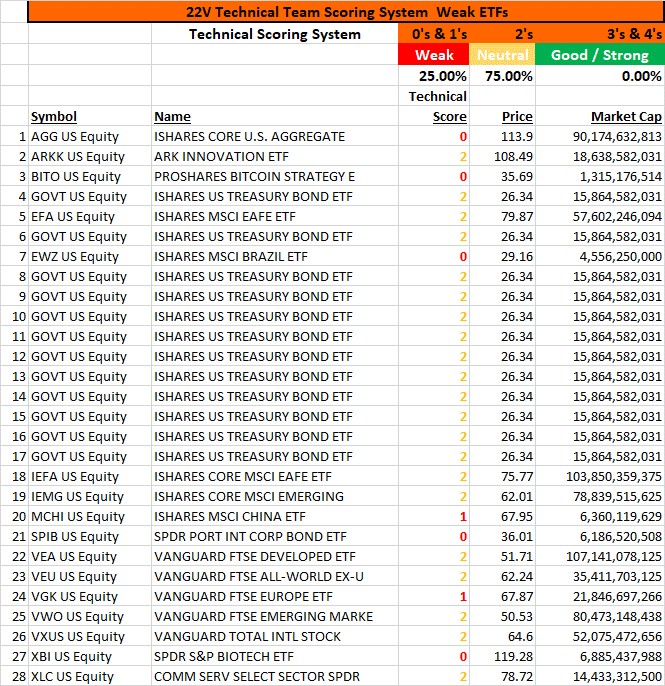The width and height of the screenshot is (665, 686).
Task: Select the 'ARKK US Equity' symbol cell
Action: [x=90, y=157]
